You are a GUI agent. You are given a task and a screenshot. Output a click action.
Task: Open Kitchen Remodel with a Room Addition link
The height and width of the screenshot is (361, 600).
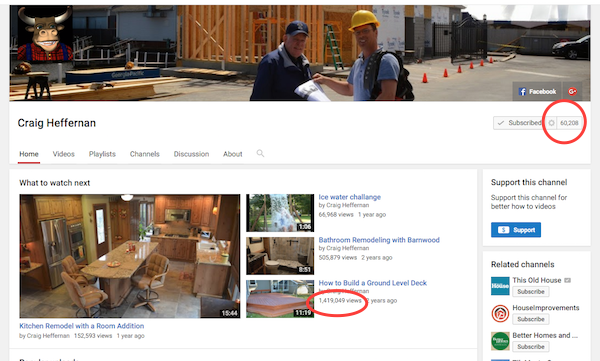pyautogui.click(x=82, y=326)
